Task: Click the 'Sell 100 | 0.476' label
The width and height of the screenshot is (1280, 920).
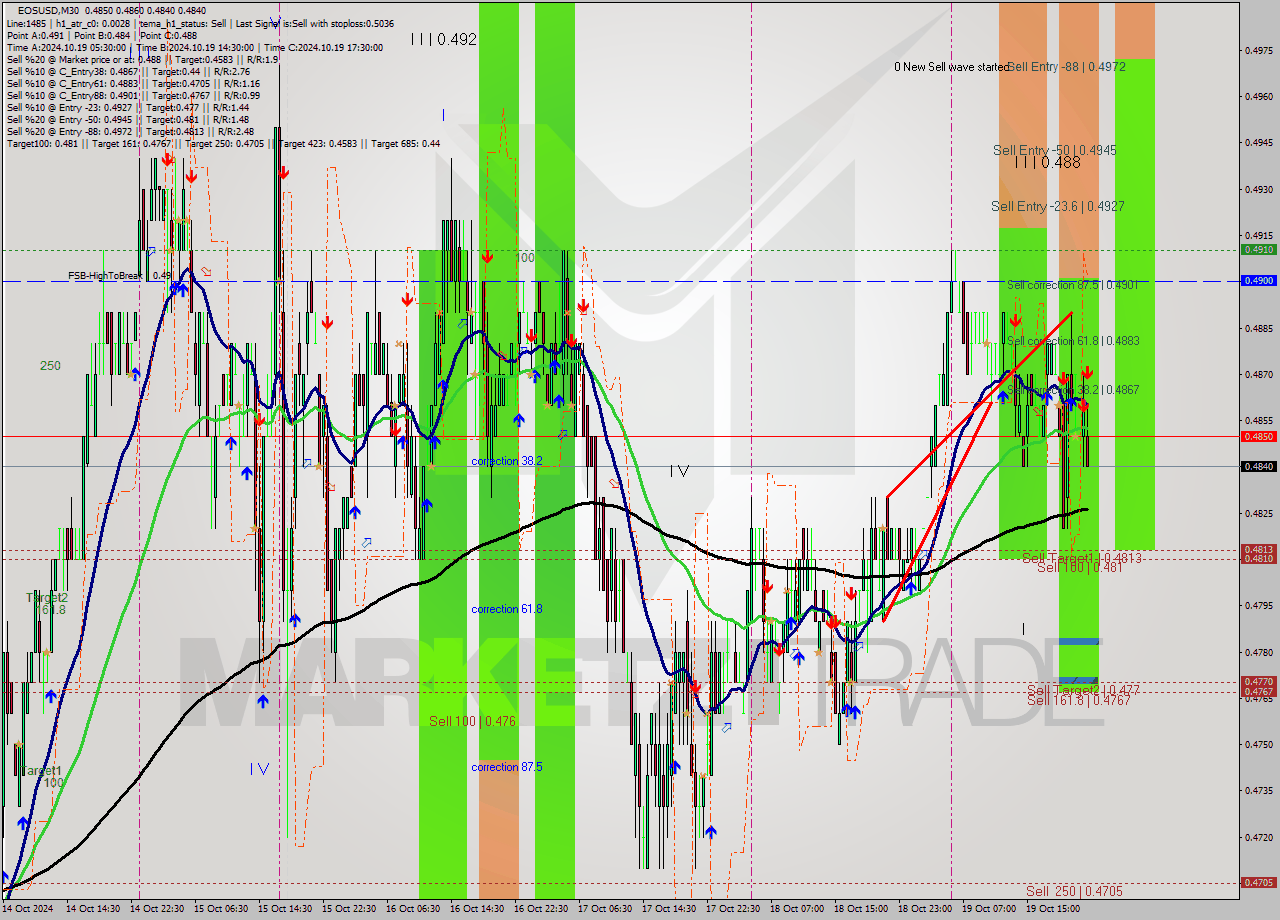Action: tap(472, 721)
